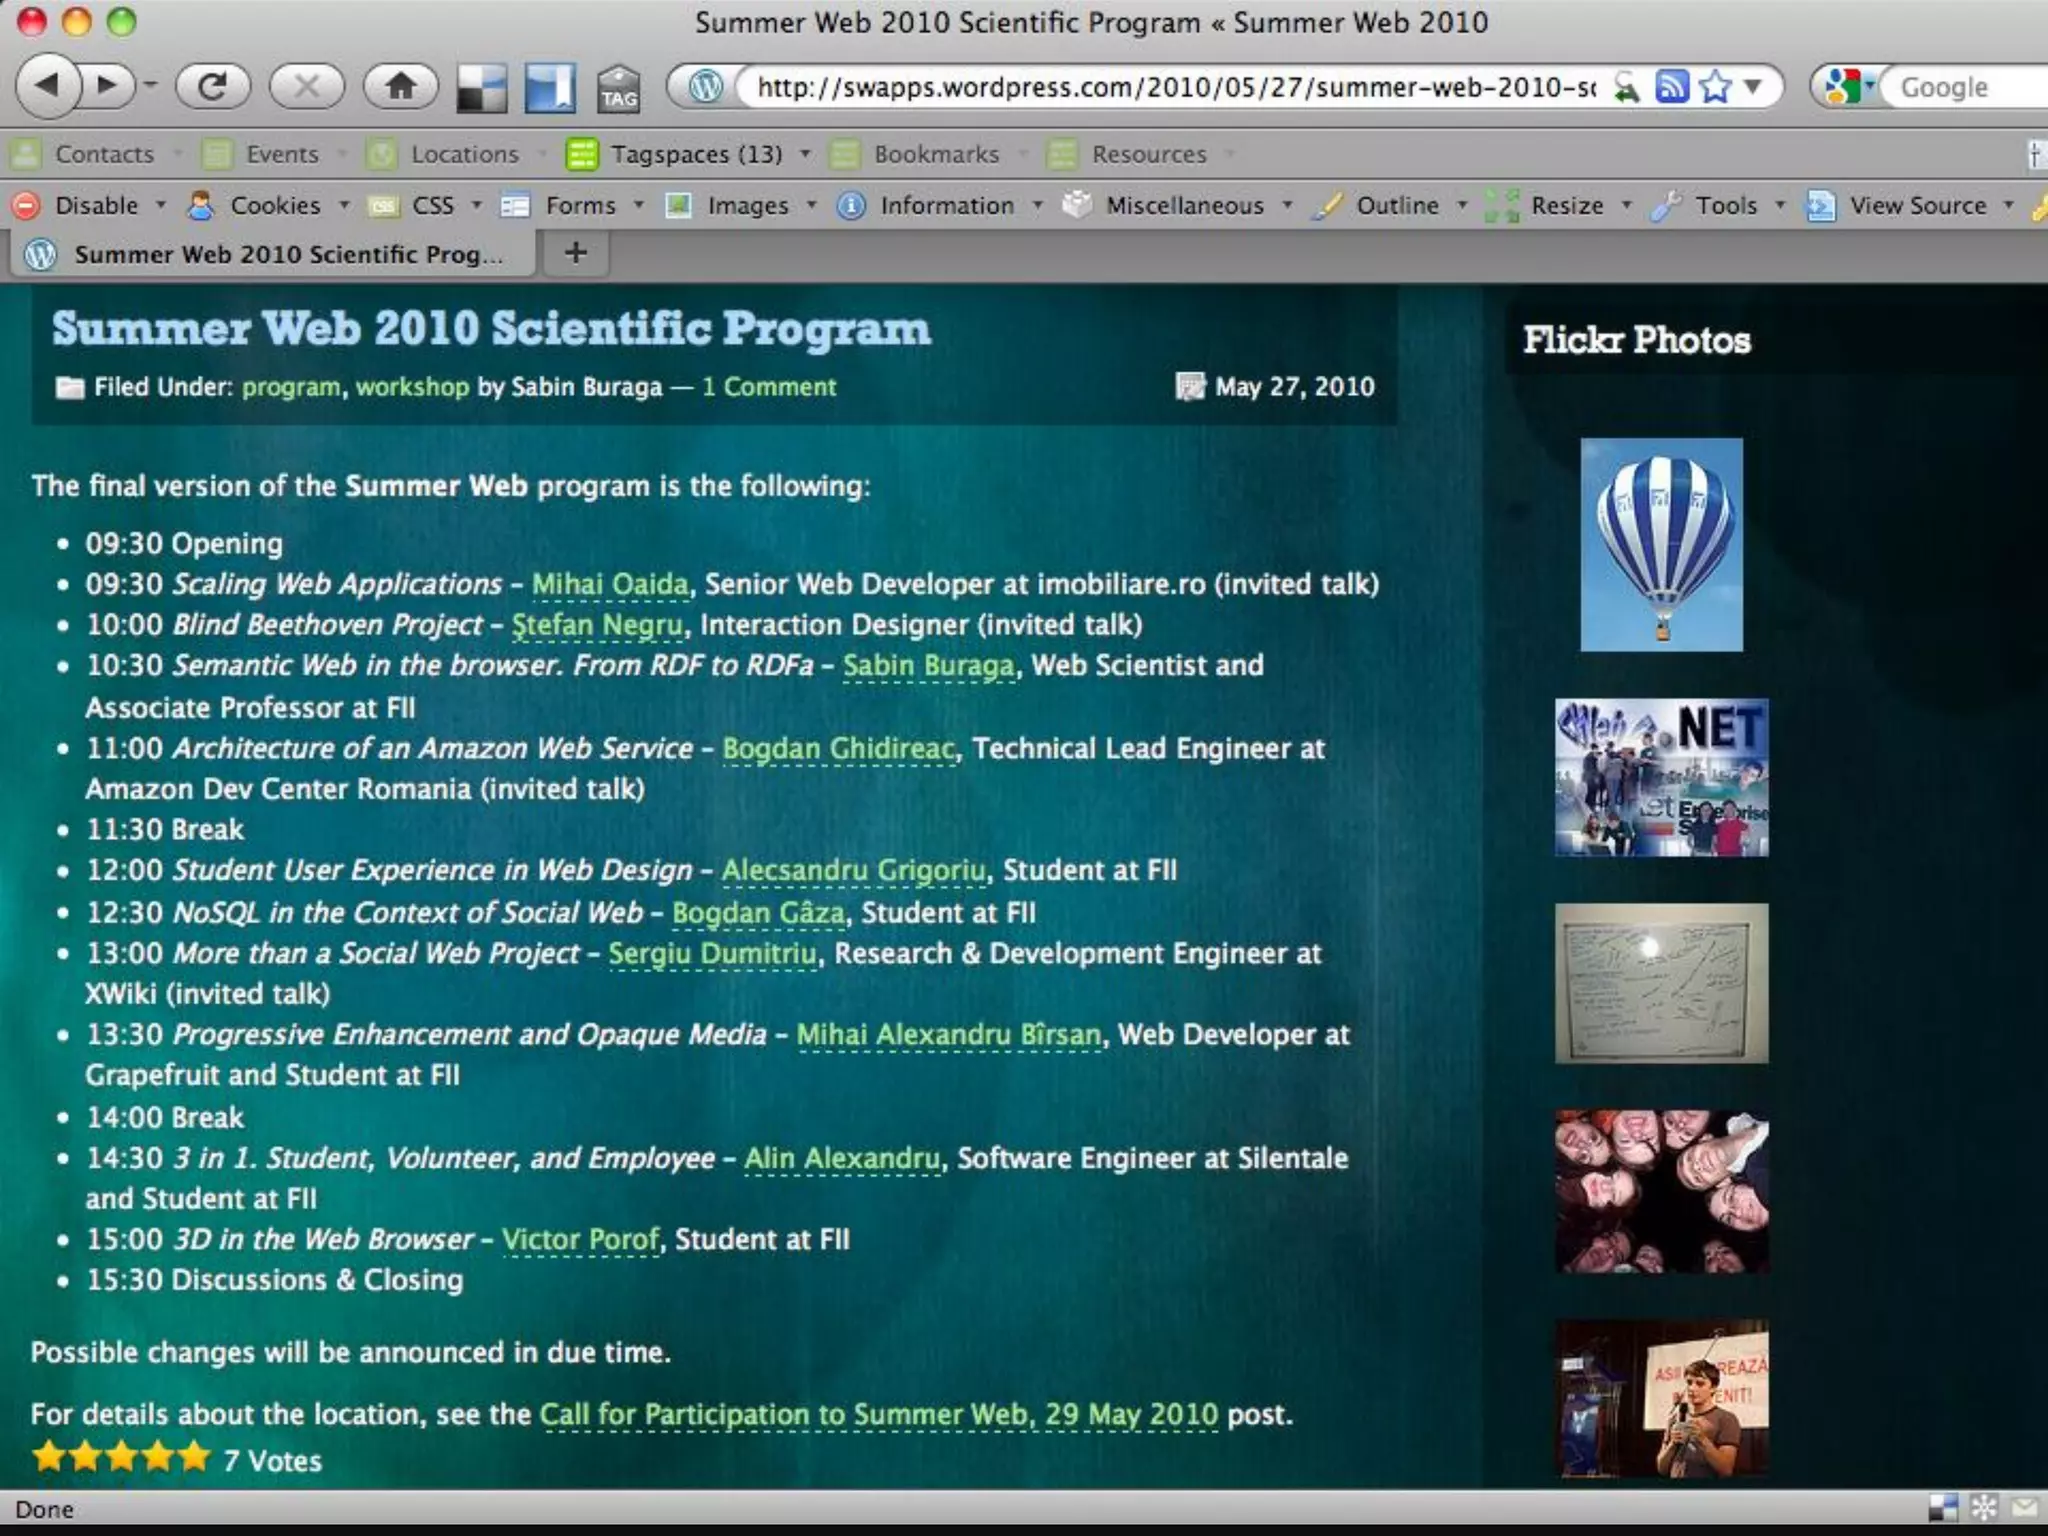Viewport: 2048px width, 1536px height.
Task: Open the CSS developer toolbar menu
Action: coord(432,206)
